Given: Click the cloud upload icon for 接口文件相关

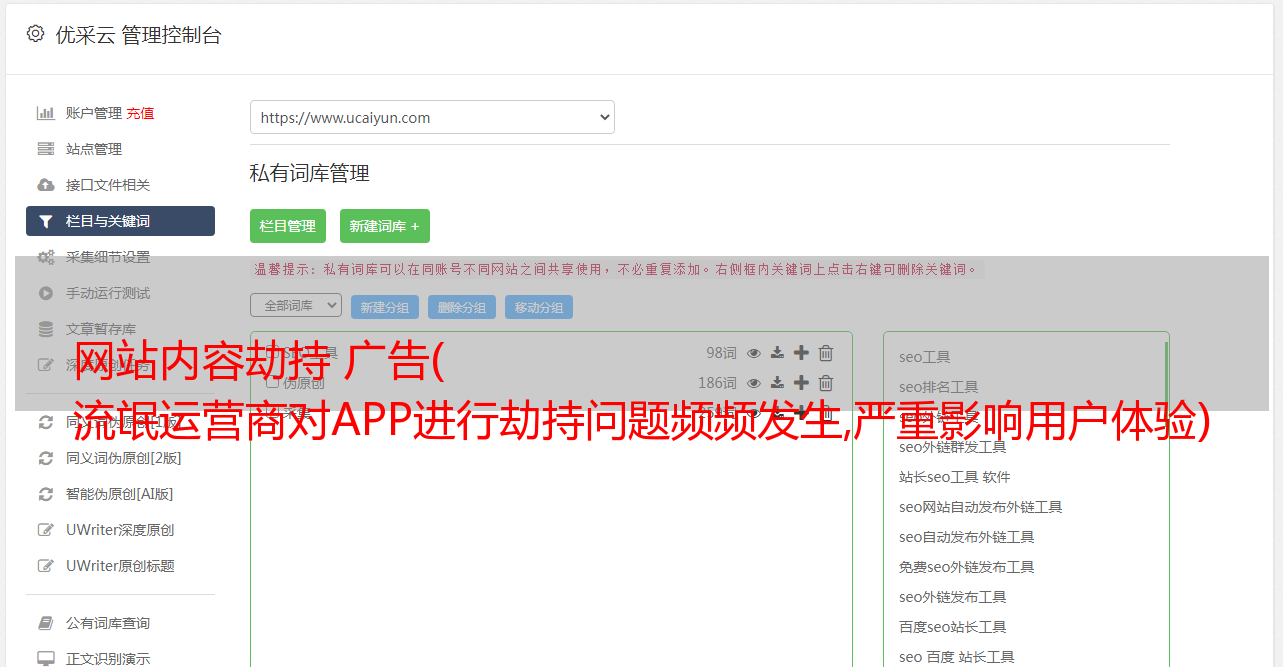Looking at the screenshot, I should coord(46,185).
